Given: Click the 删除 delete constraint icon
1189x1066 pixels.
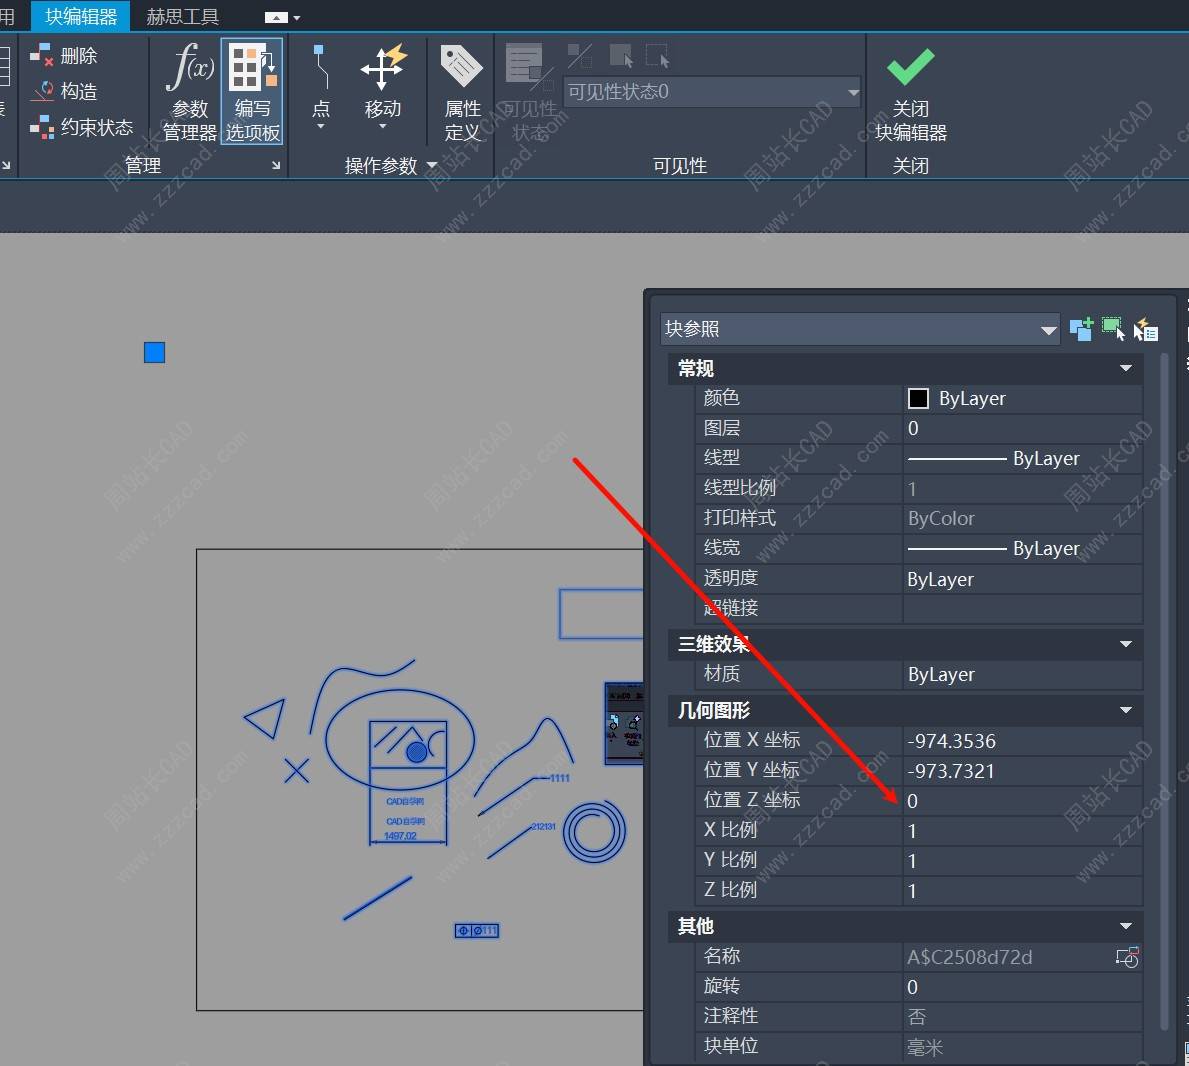Looking at the screenshot, I should point(65,56).
